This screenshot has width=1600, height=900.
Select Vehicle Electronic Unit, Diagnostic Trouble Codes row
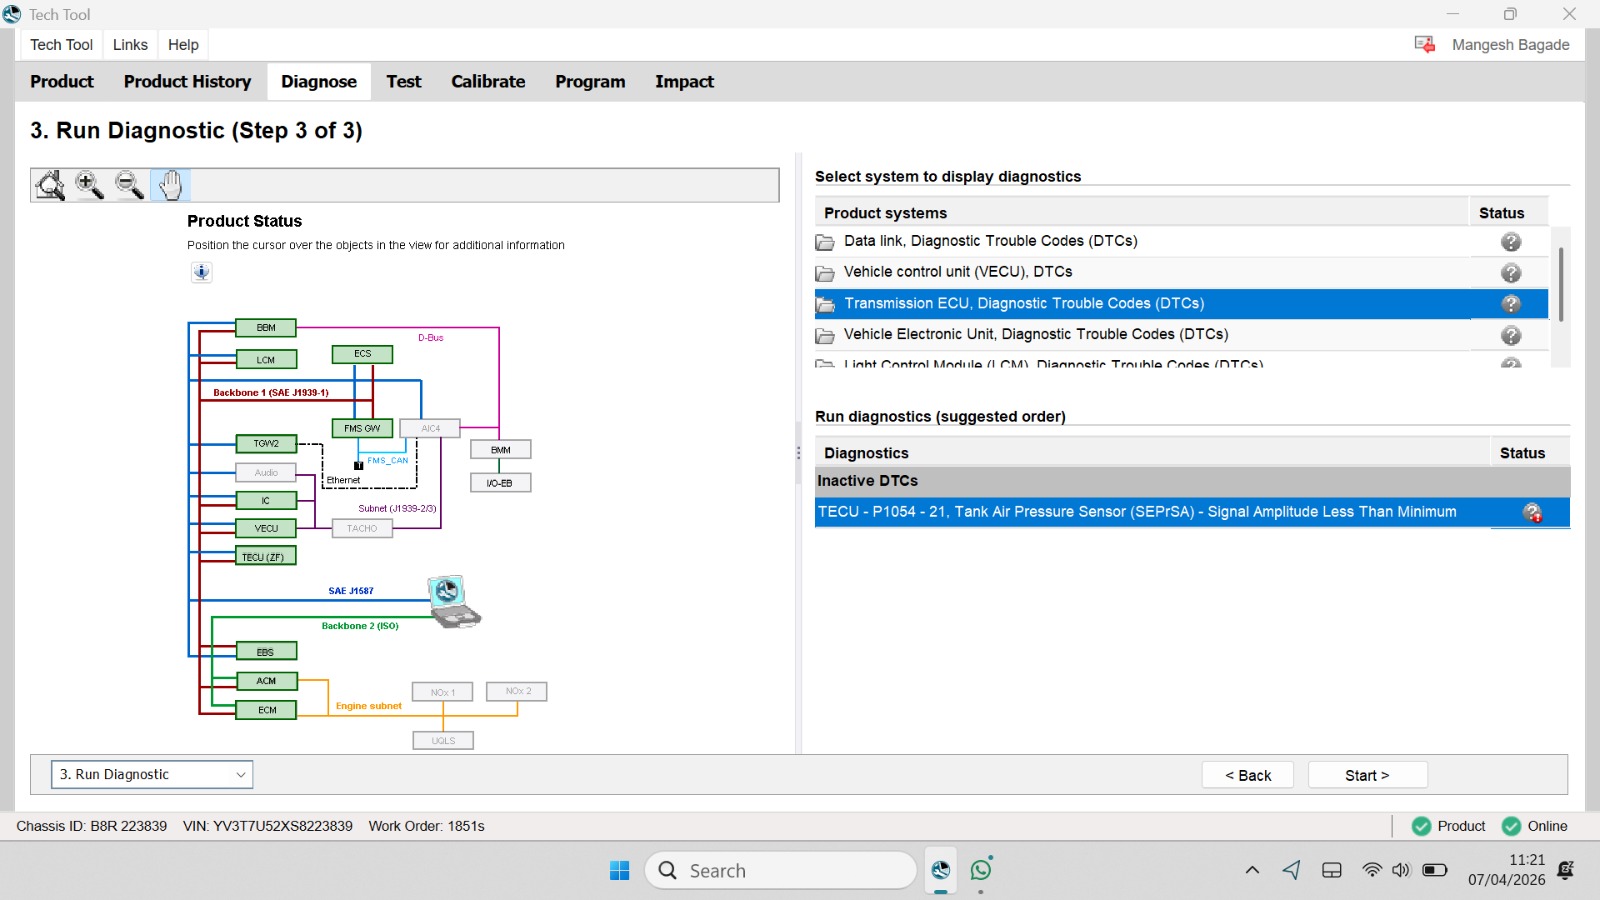(1181, 335)
